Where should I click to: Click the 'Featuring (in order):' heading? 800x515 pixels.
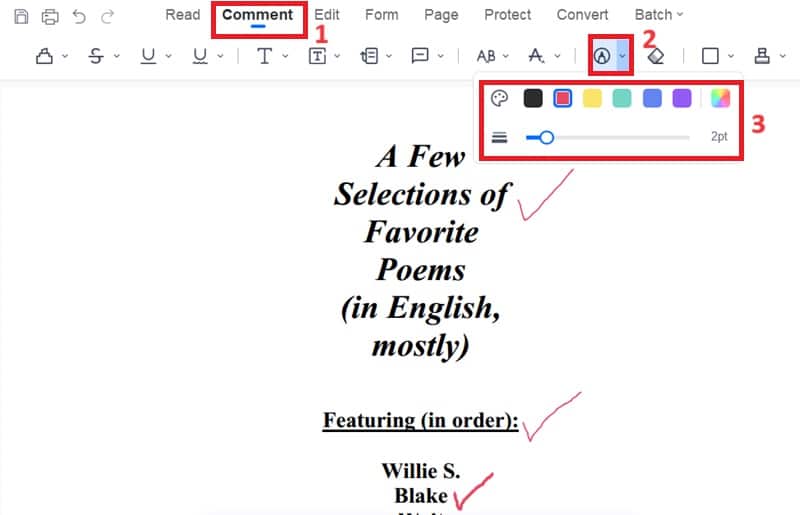coord(421,421)
